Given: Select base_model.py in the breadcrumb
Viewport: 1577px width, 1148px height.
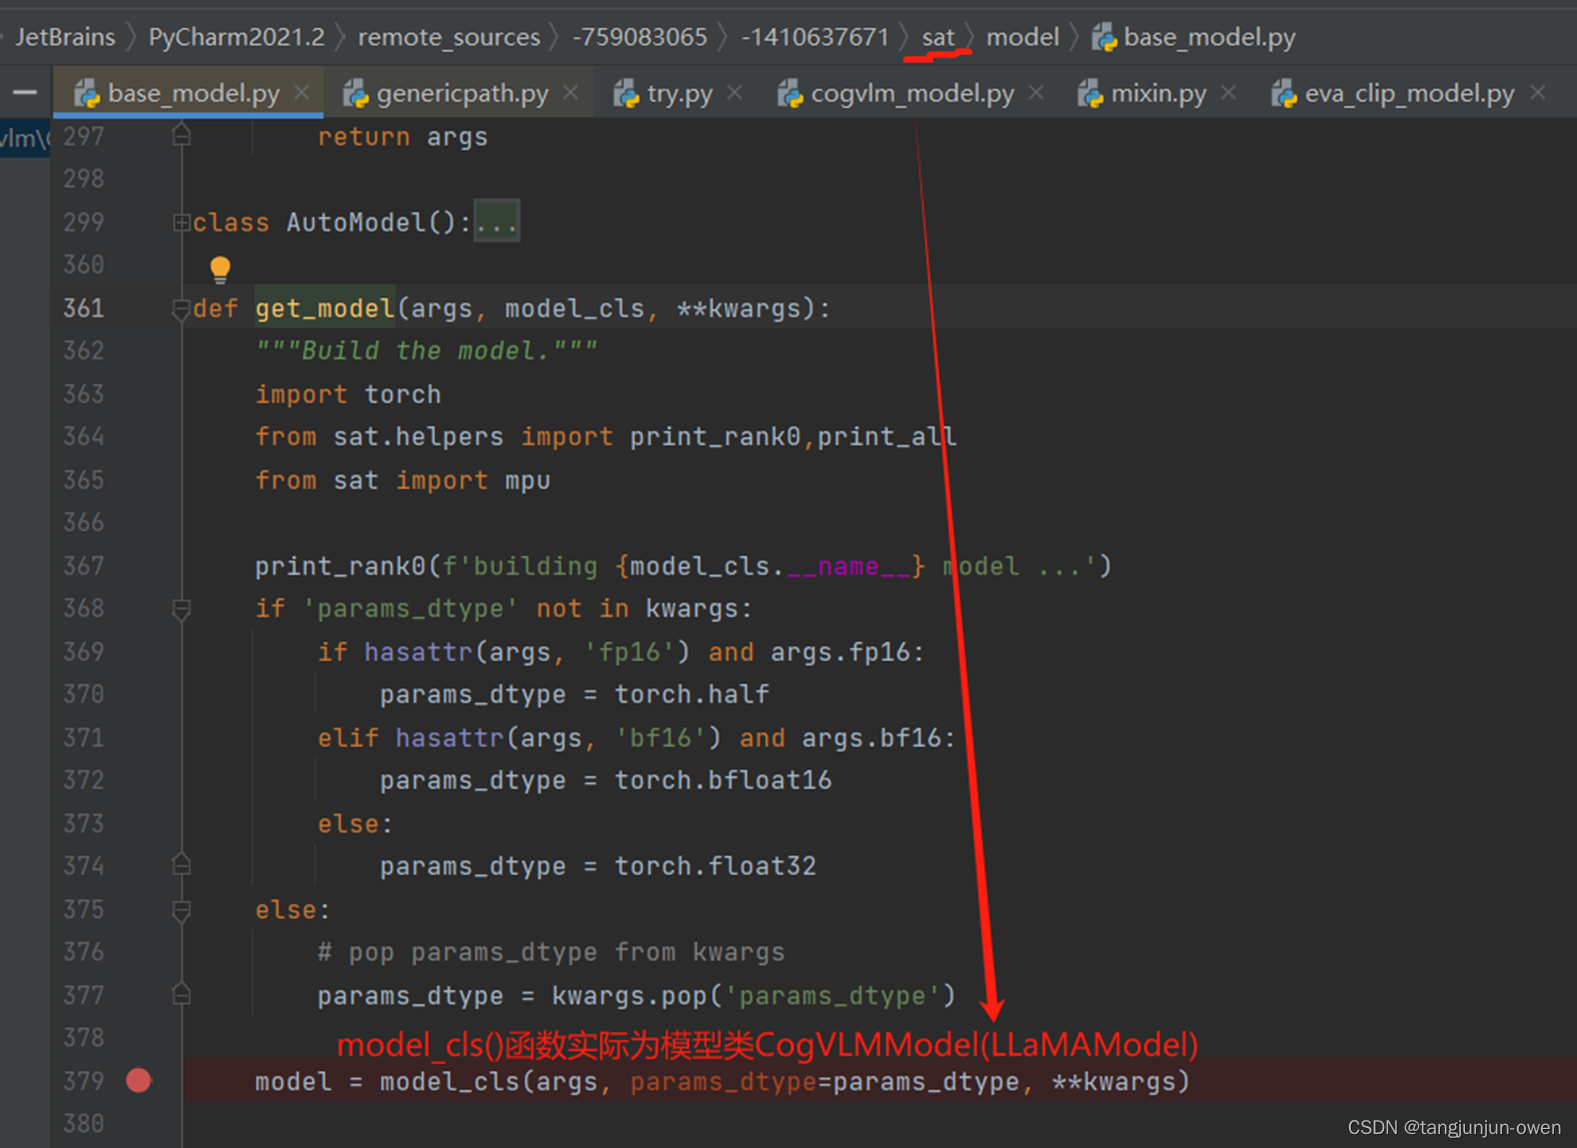Looking at the screenshot, I should click(1209, 37).
